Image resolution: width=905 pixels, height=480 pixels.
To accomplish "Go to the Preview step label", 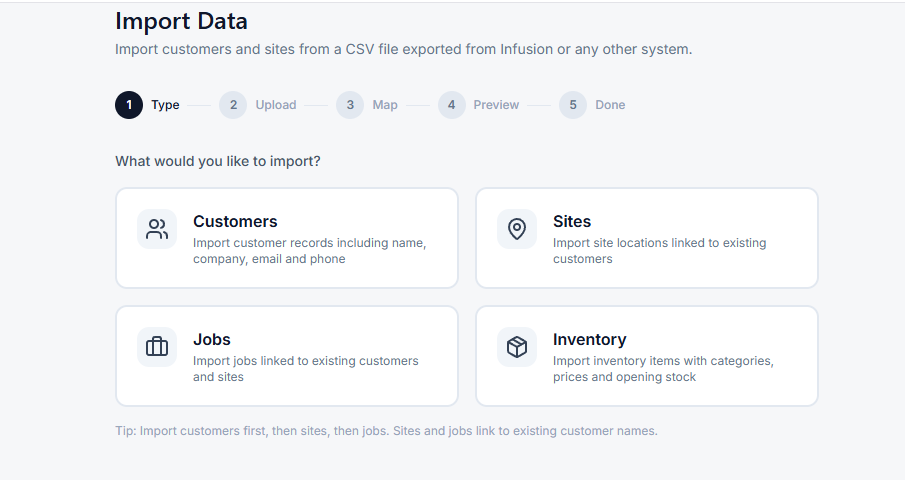I will 496,105.
